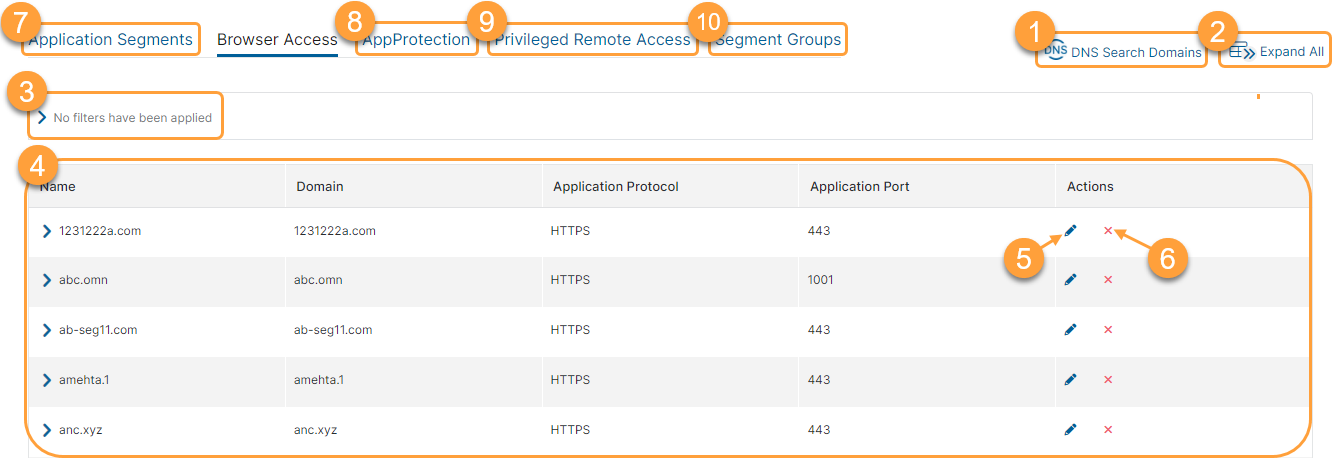Go to Segment Groups tab
Viewport: 1332px width, 458px height.
(x=778, y=40)
